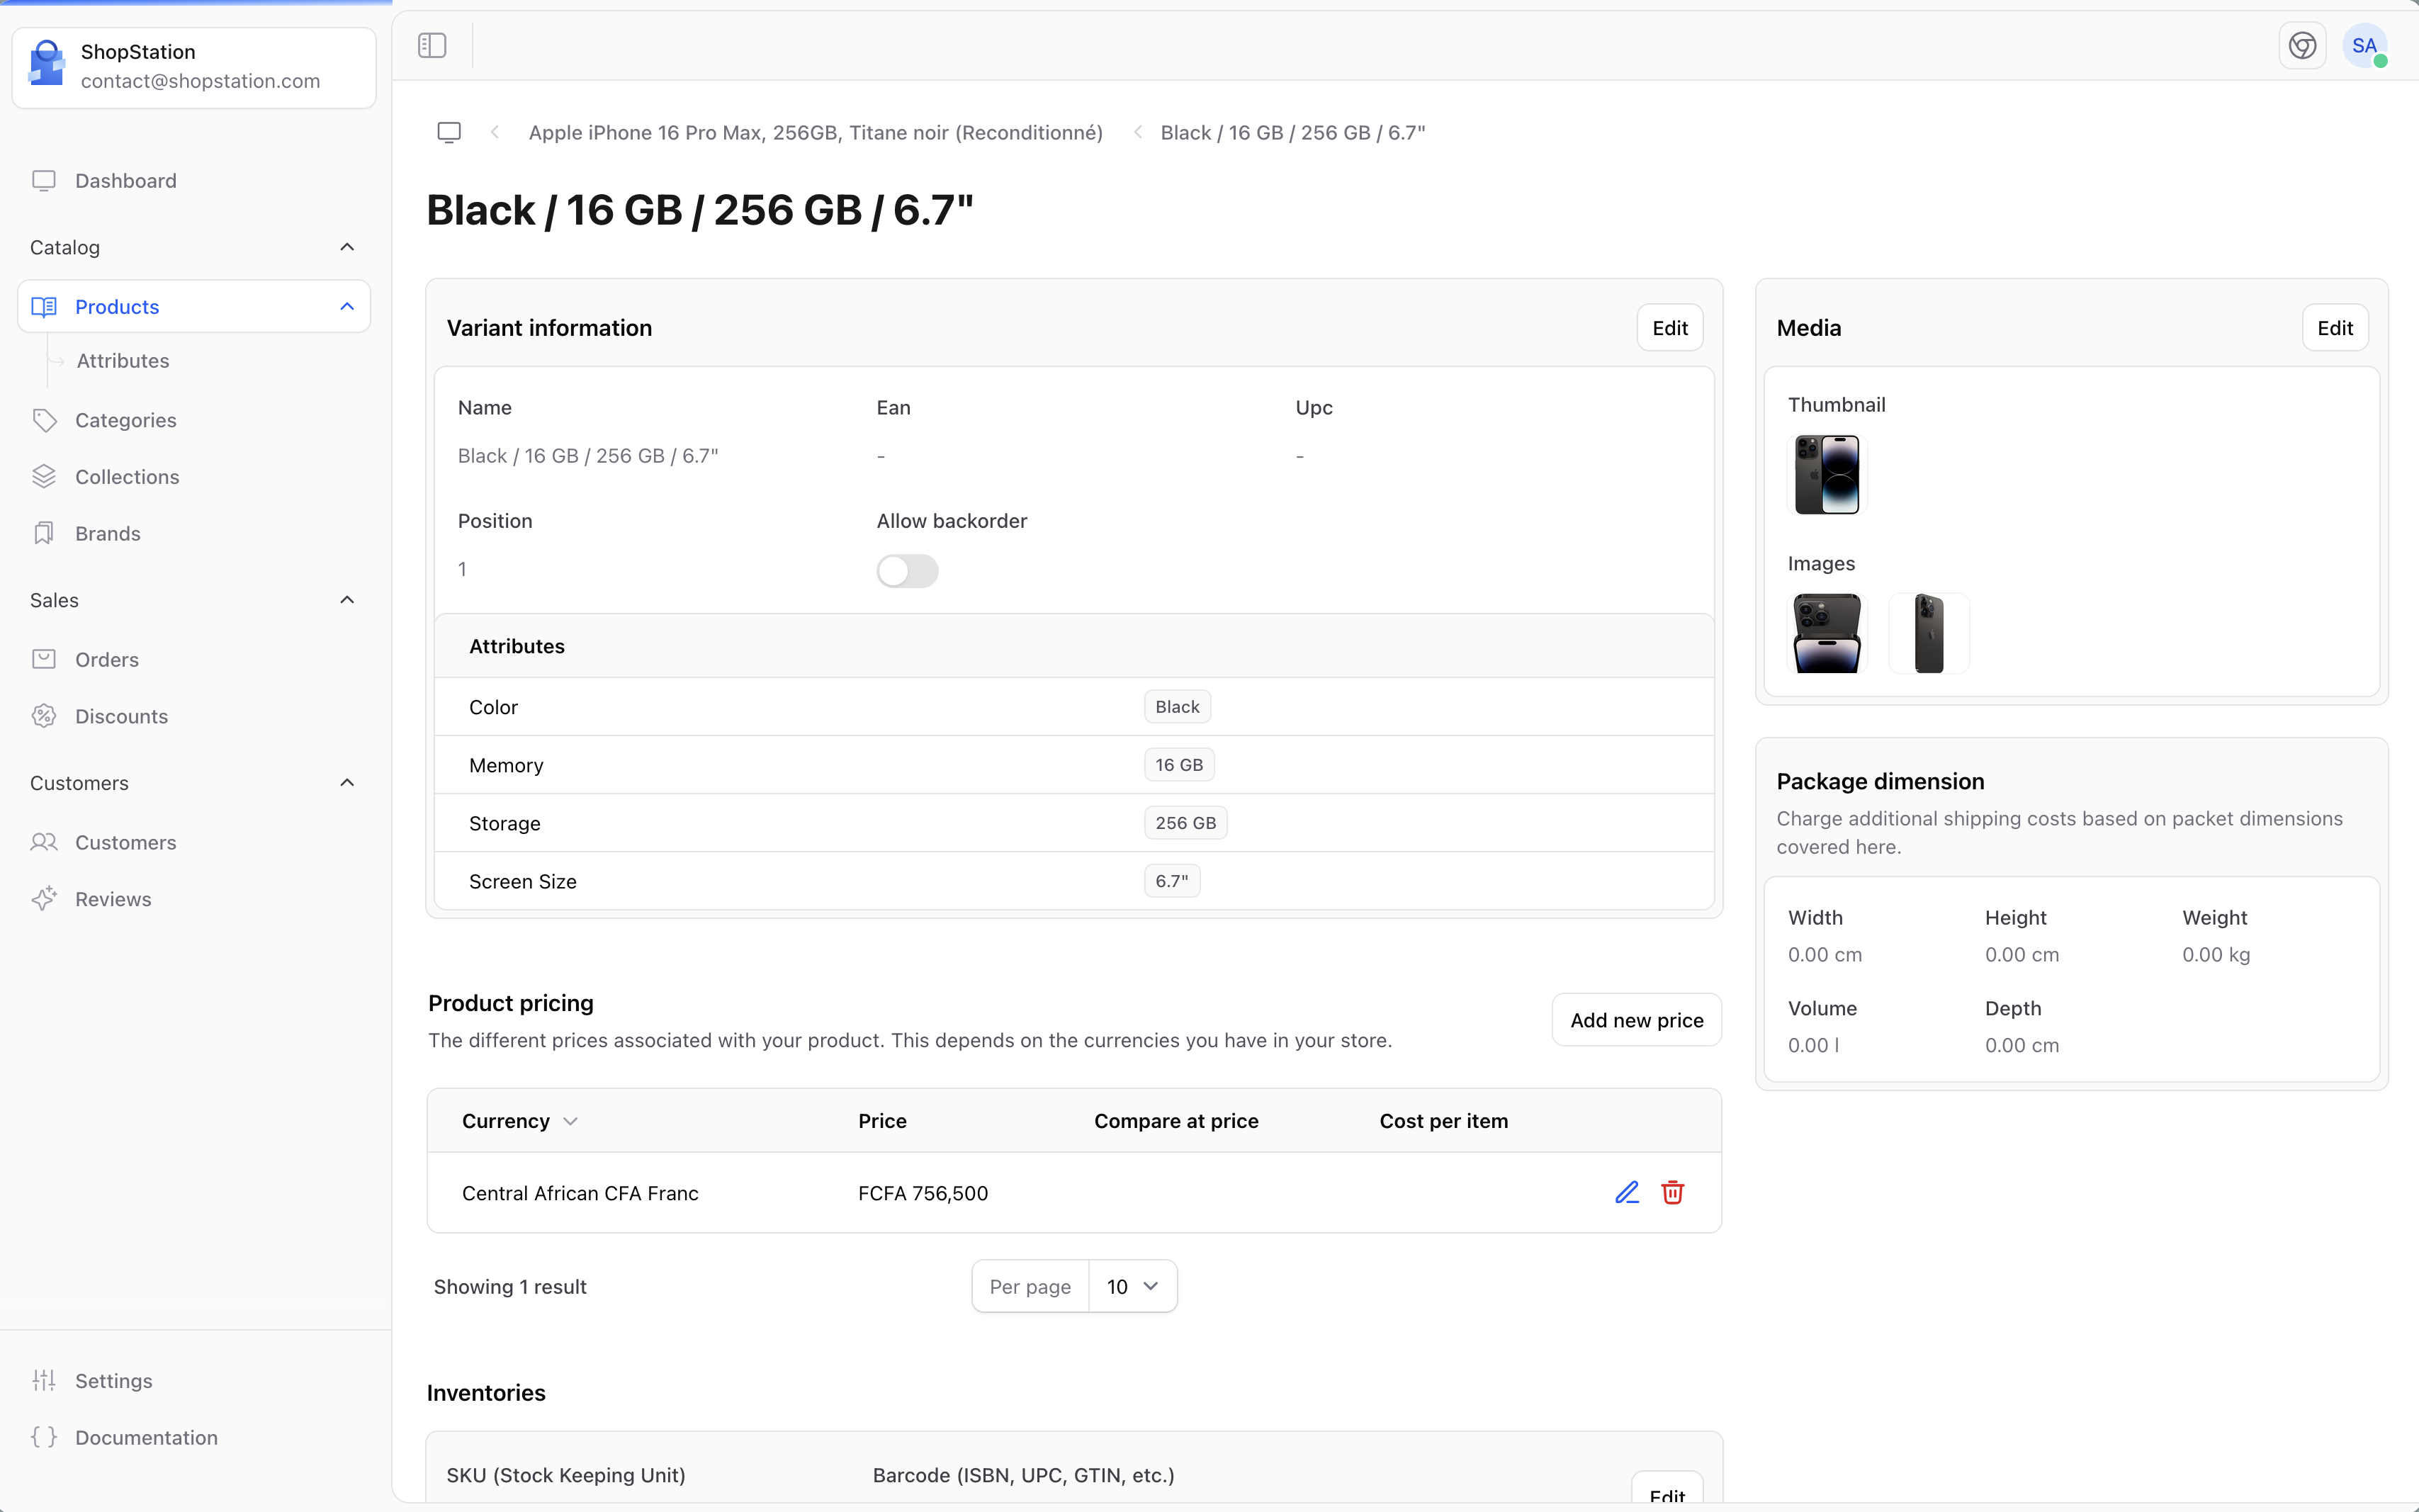This screenshot has width=2419, height=1512.
Task: Go to Discounts in the sidebar
Action: pos(121,716)
